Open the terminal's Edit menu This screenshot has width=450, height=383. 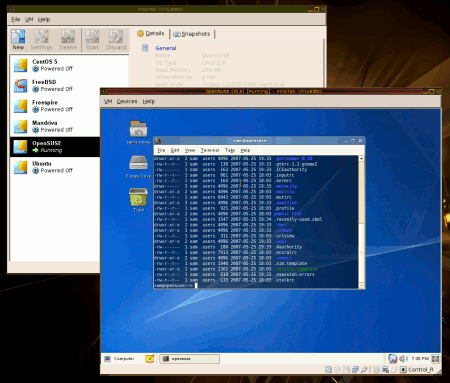(x=175, y=150)
